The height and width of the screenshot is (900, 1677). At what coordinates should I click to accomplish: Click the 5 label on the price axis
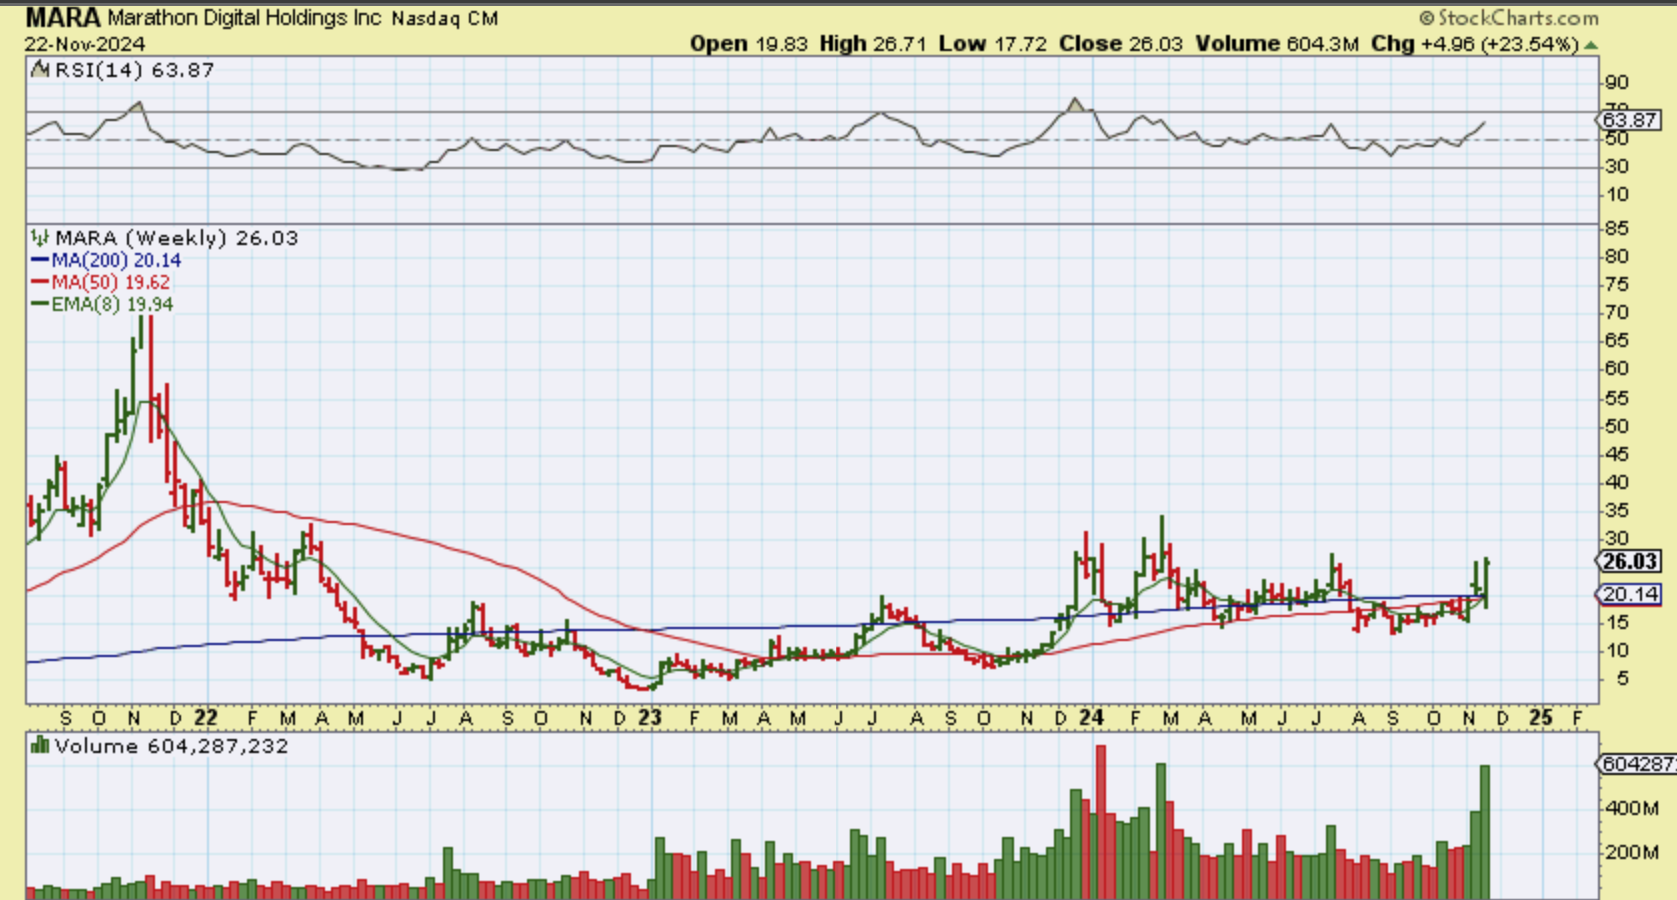pos(1622,679)
